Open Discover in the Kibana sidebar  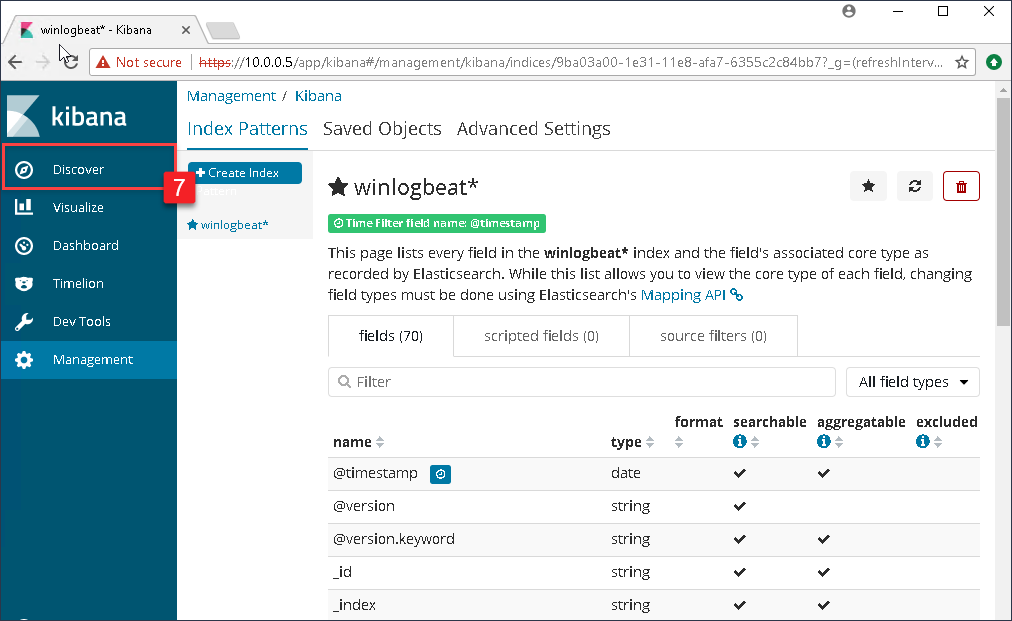[88, 169]
